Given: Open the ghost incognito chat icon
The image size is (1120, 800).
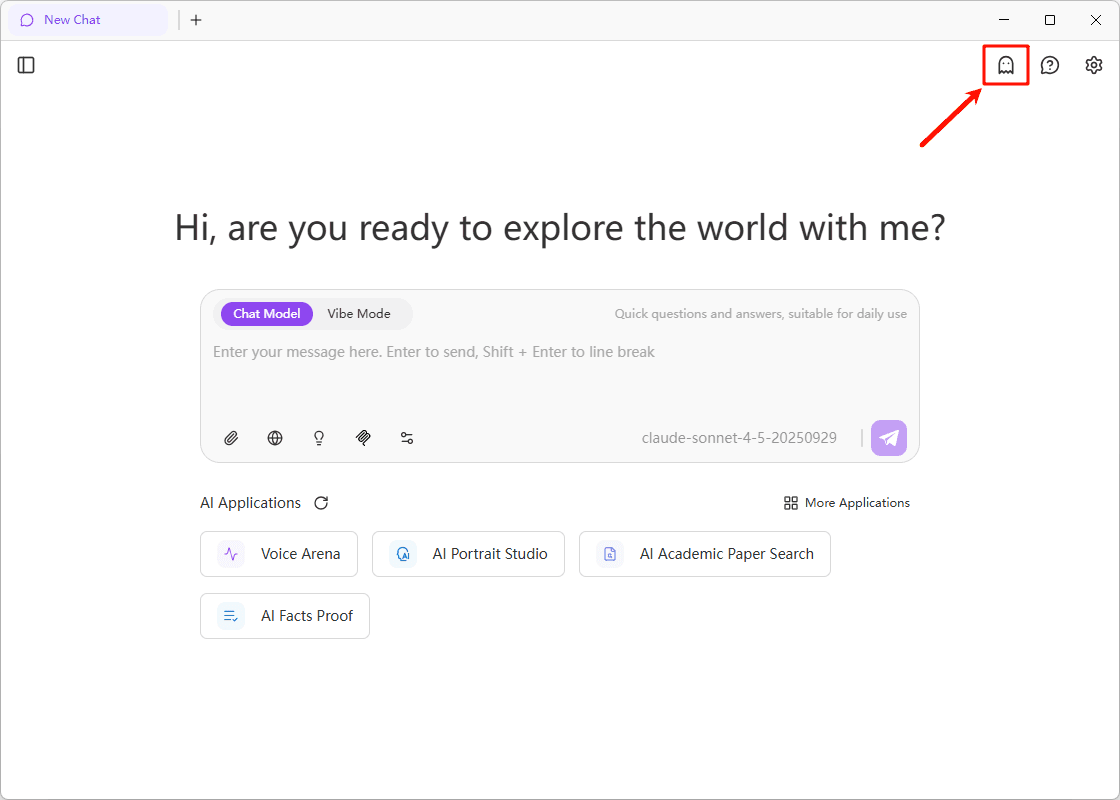Looking at the screenshot, I should pos(1006,65).
